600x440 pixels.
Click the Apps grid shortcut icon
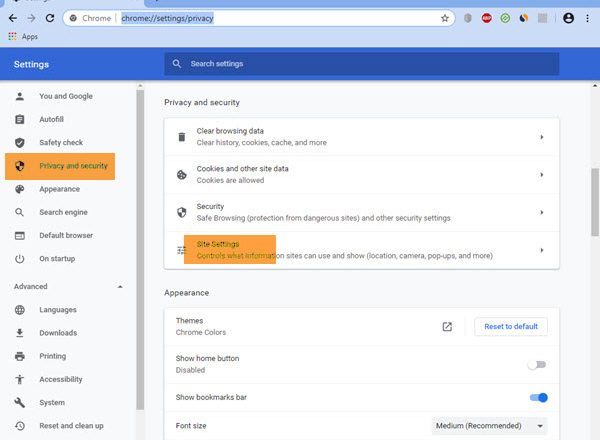pyautogui.click(x=12, y=37)
